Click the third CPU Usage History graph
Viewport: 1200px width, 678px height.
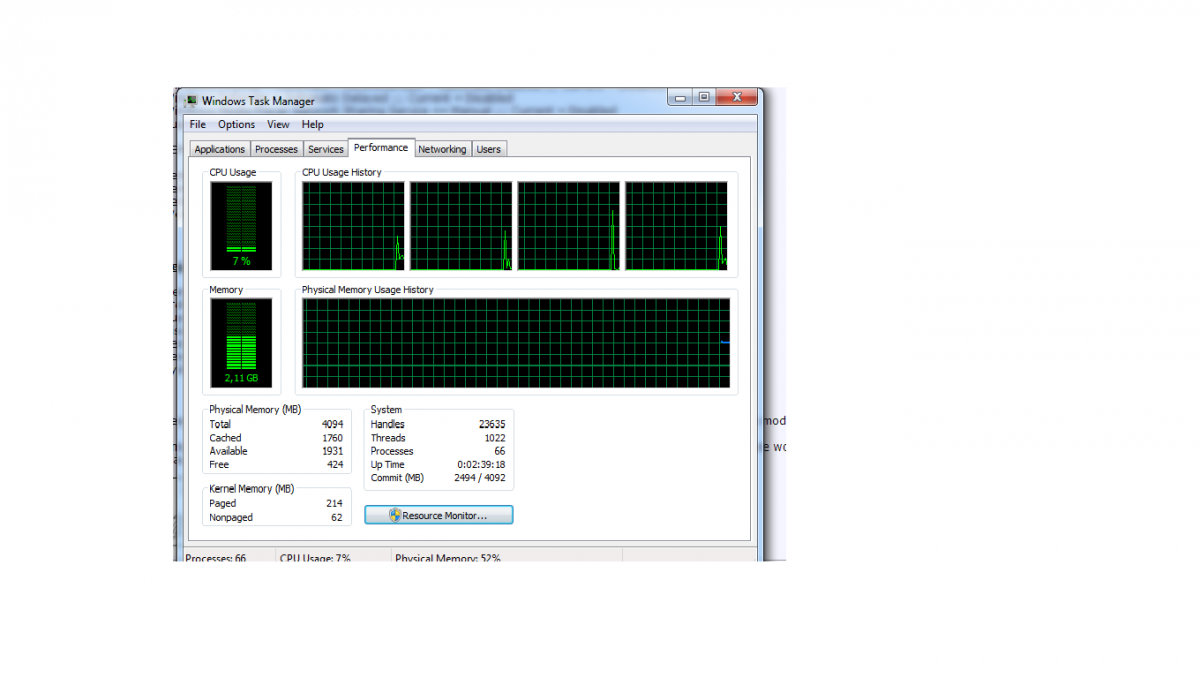[x=568, y=226]
